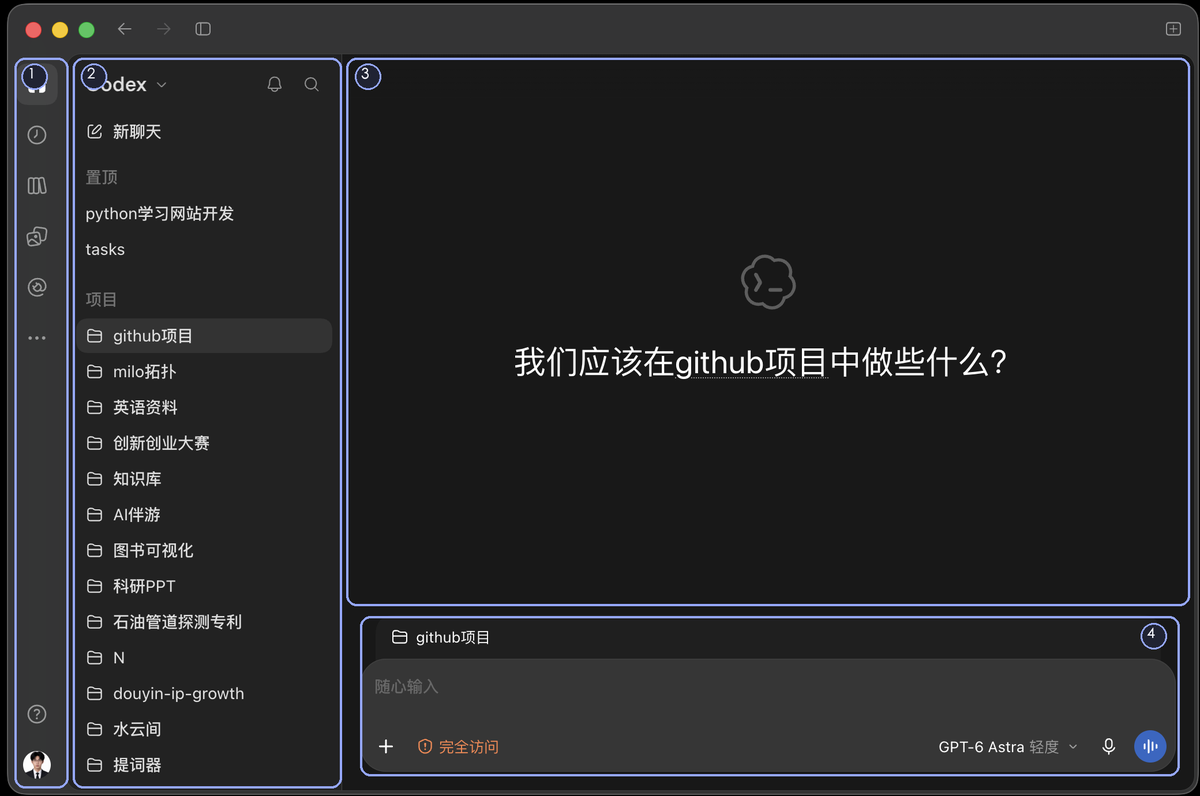
Task: Go back with the left arrow
Action: tap(125, 29)
